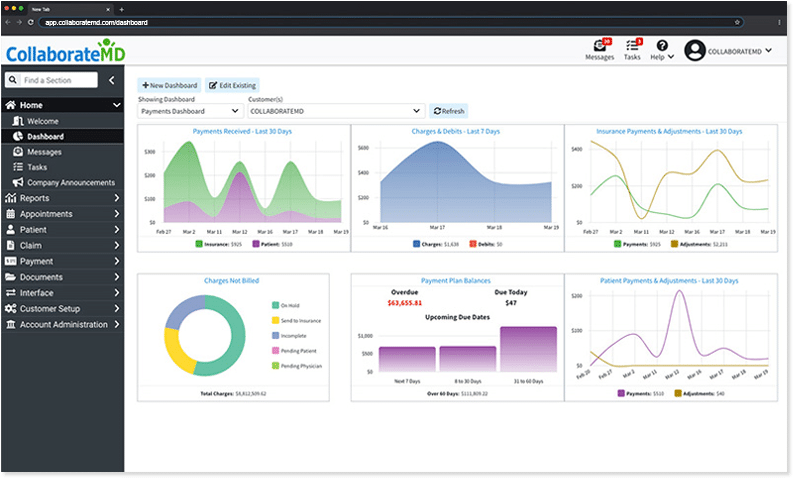This screenshot has height=479, width=800.
Task: Click the Incomplete blue legend swatch
Action: [x=278, y=338]
